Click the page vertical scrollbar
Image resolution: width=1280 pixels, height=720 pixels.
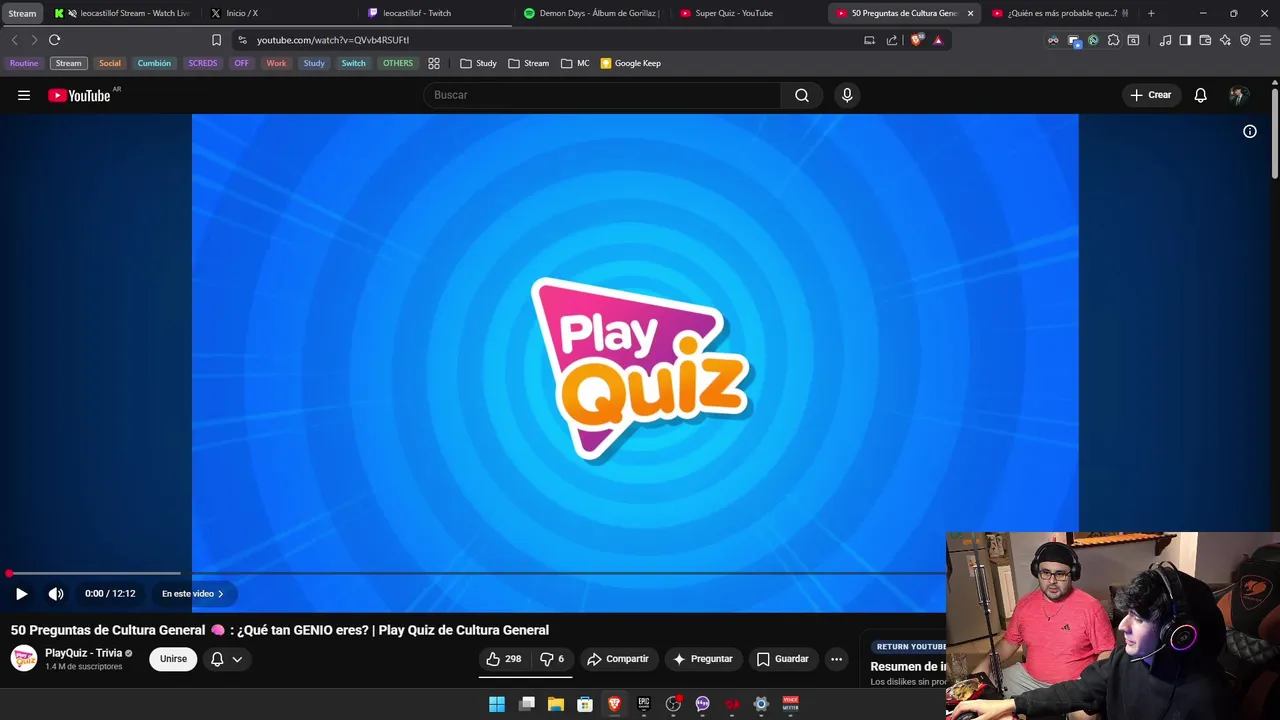(1275, 135)
